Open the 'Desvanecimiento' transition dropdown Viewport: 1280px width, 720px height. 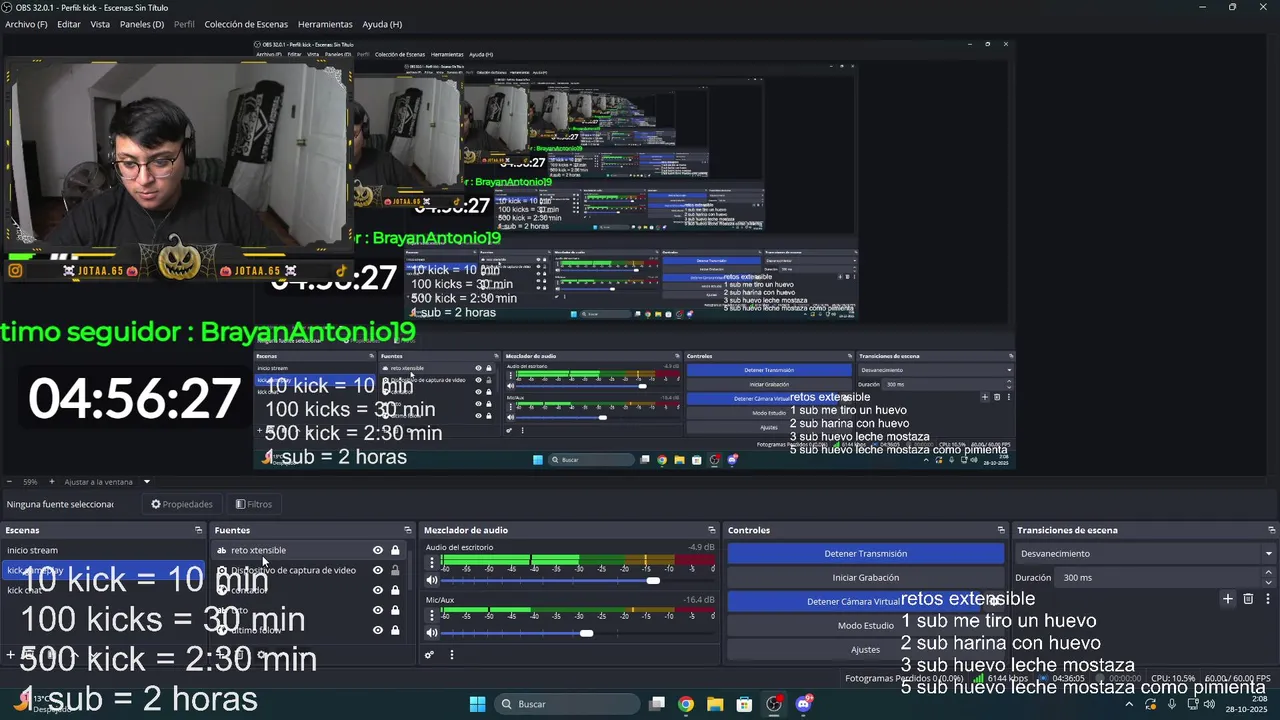[1146, 553]
